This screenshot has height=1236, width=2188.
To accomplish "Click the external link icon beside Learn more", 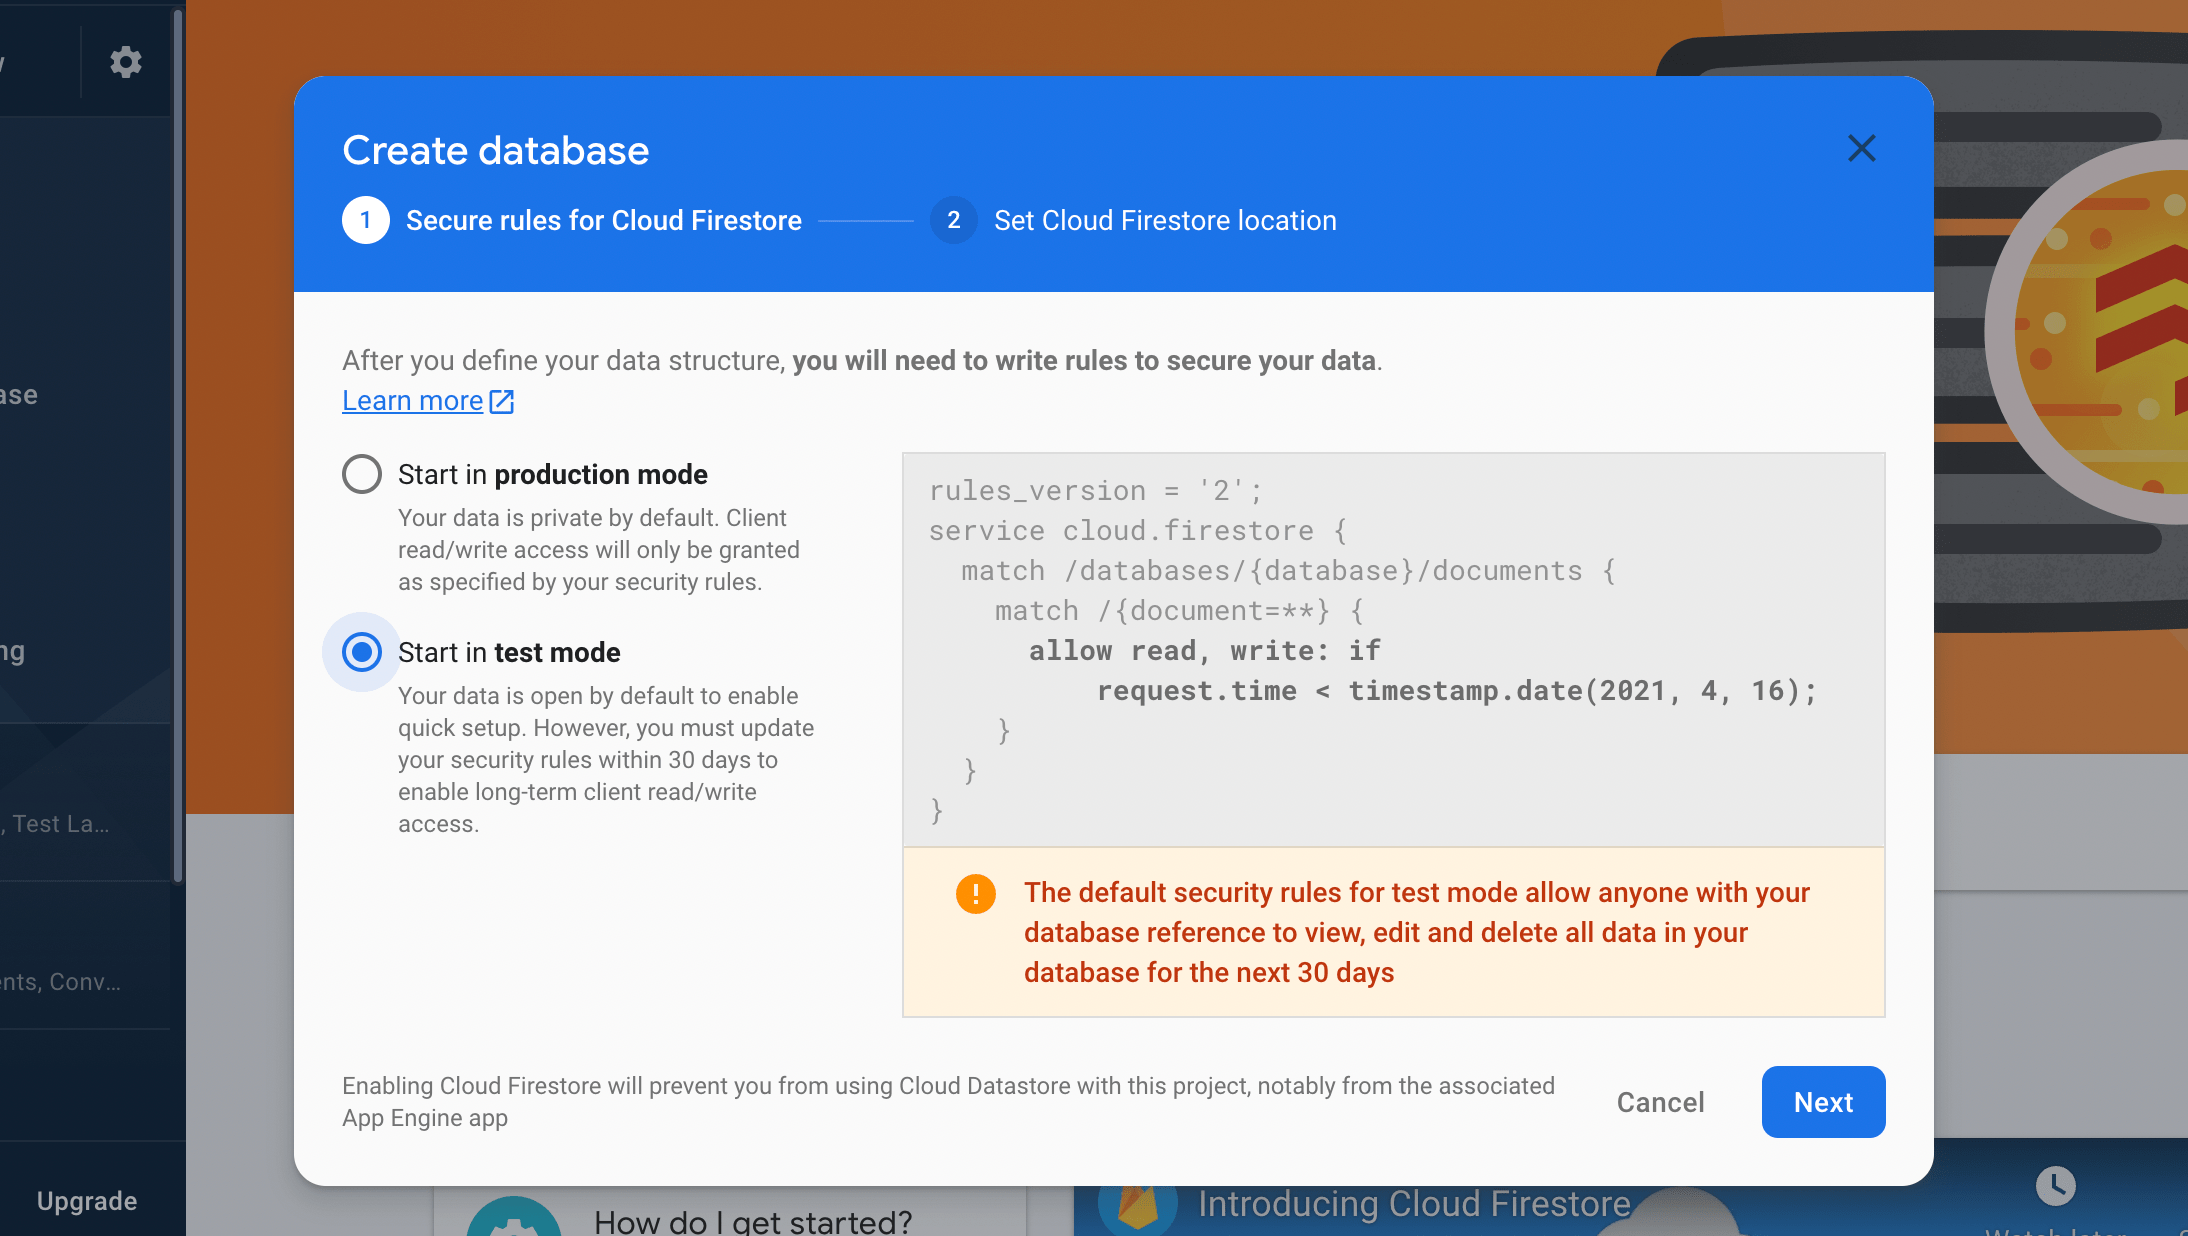I will [x=501, y=401].
